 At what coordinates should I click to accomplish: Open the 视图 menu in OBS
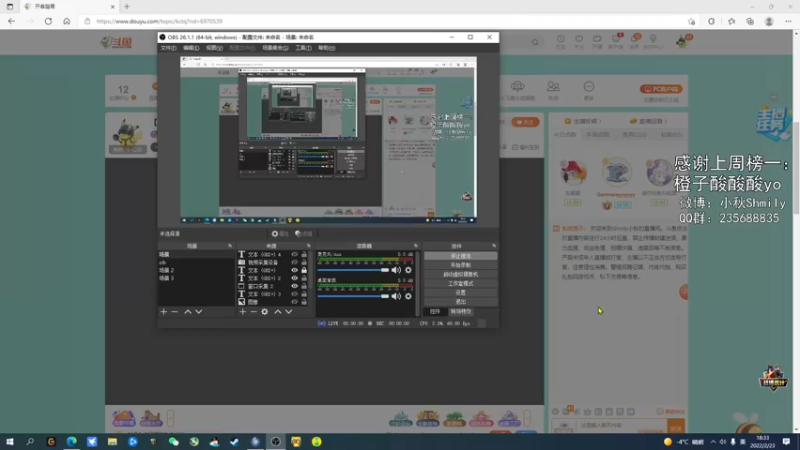[214, 48]
